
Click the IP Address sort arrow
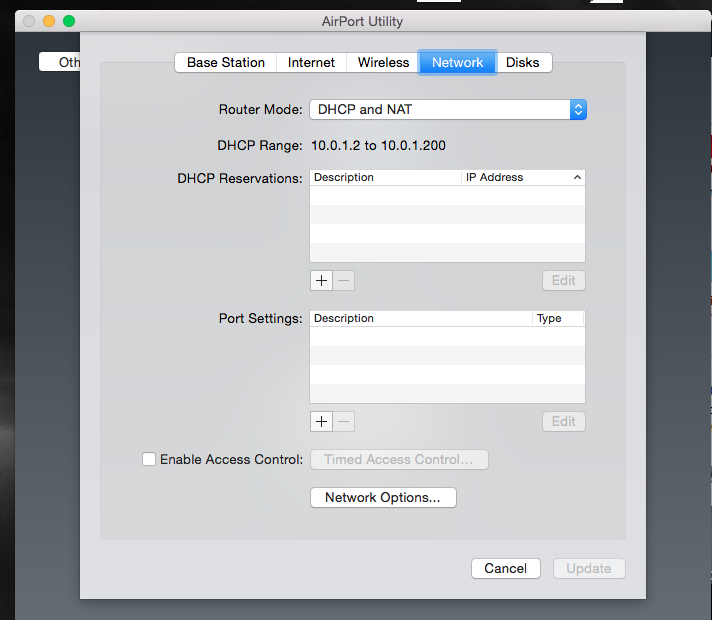tap(577, 177)
